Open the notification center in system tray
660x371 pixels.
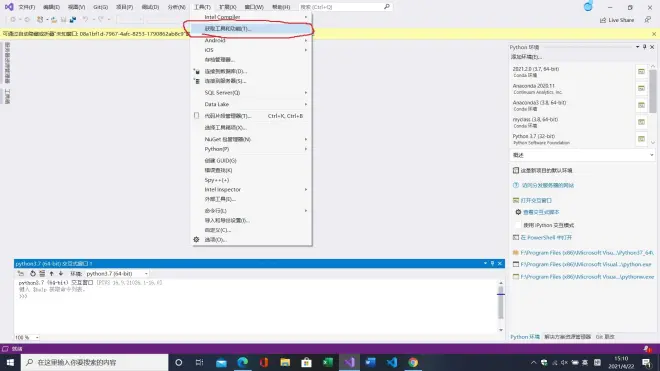[x=647, y=362]
